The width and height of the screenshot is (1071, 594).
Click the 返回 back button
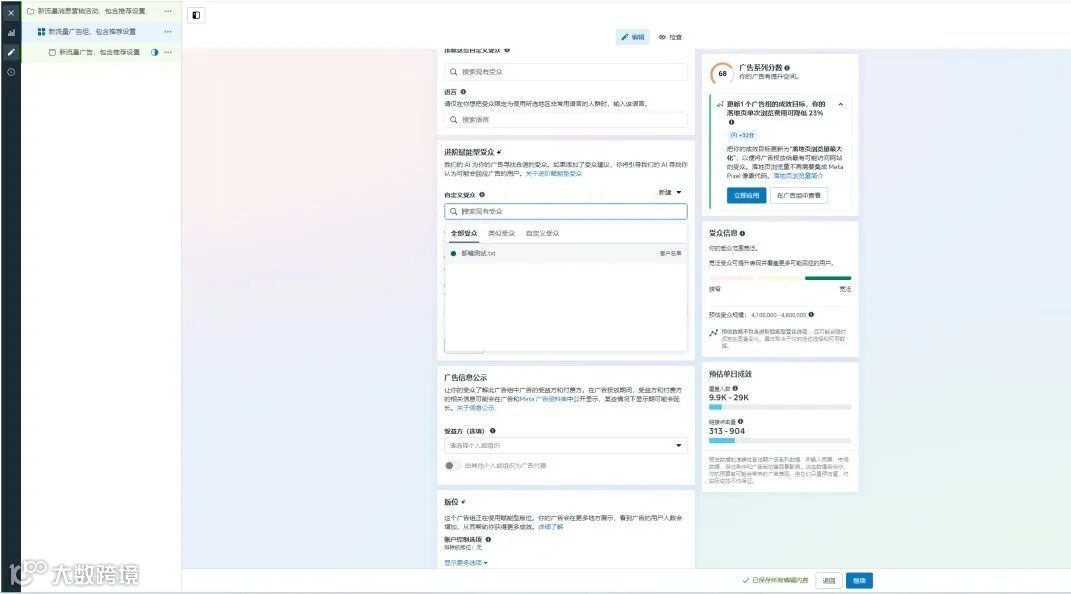pyautogui.click(x=829, y=581)
